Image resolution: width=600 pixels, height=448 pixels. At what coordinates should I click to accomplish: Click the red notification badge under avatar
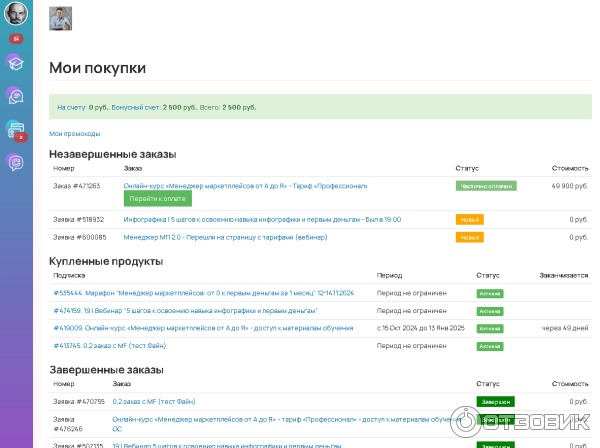(15, 38)
